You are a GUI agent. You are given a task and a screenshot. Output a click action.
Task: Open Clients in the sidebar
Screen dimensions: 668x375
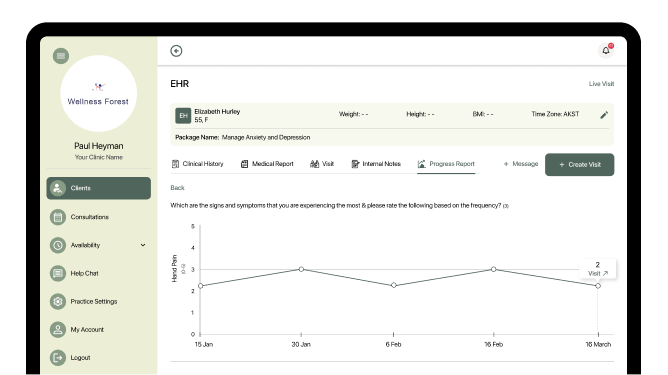pyautogui.click(x=98, y=188)
